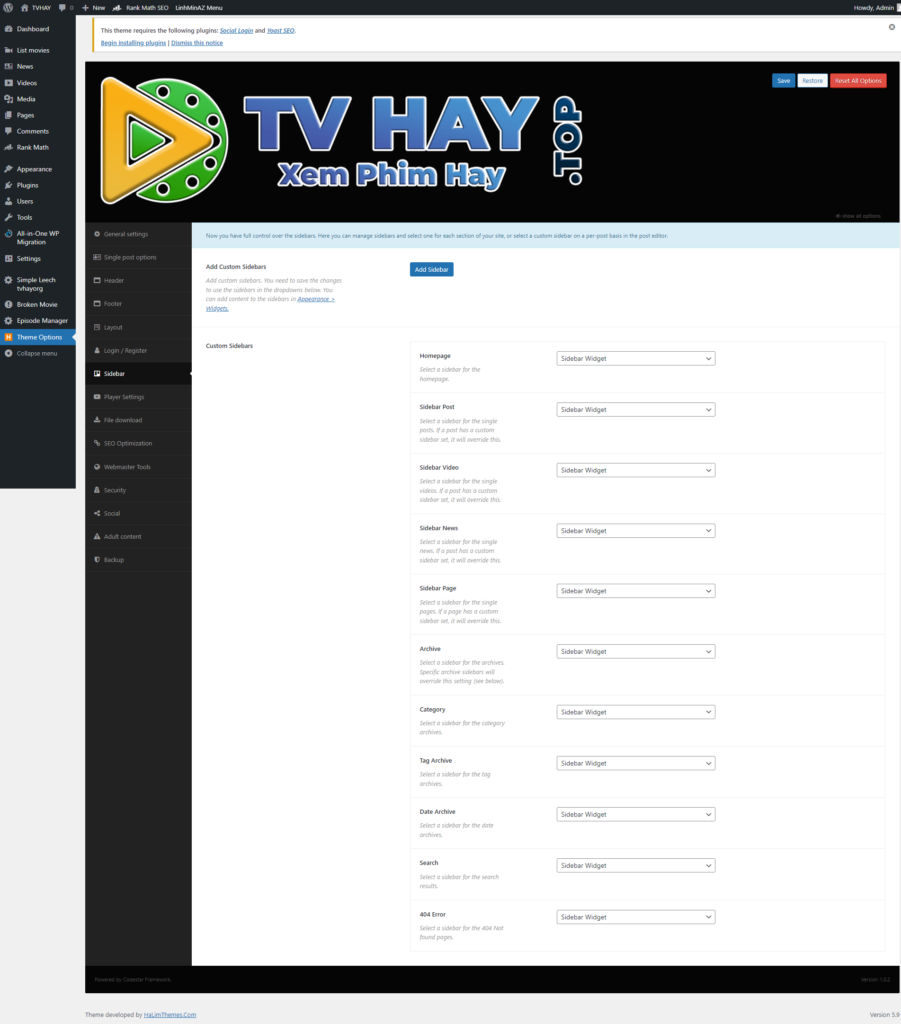Open the Pages admin menu item
This screenshot has width=901, height=1024.
pyautogui.click(x=38, y=115)
